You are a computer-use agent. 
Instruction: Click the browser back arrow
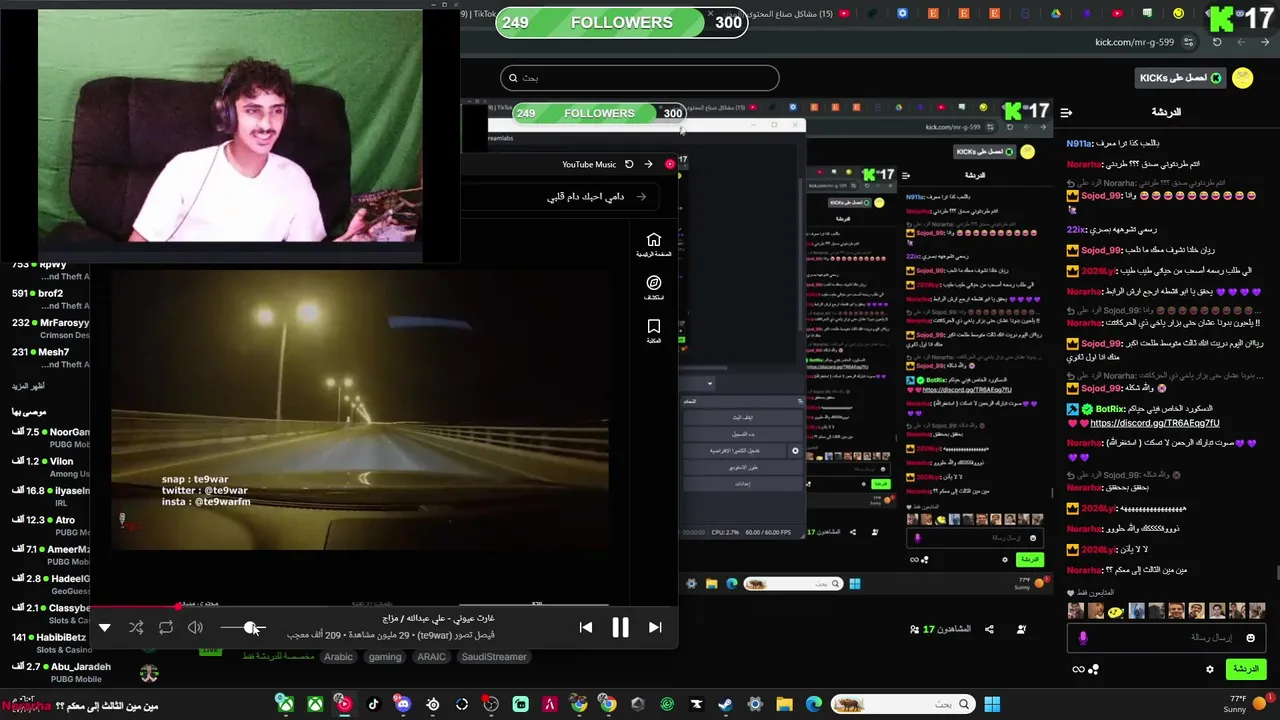(1266, 42)
